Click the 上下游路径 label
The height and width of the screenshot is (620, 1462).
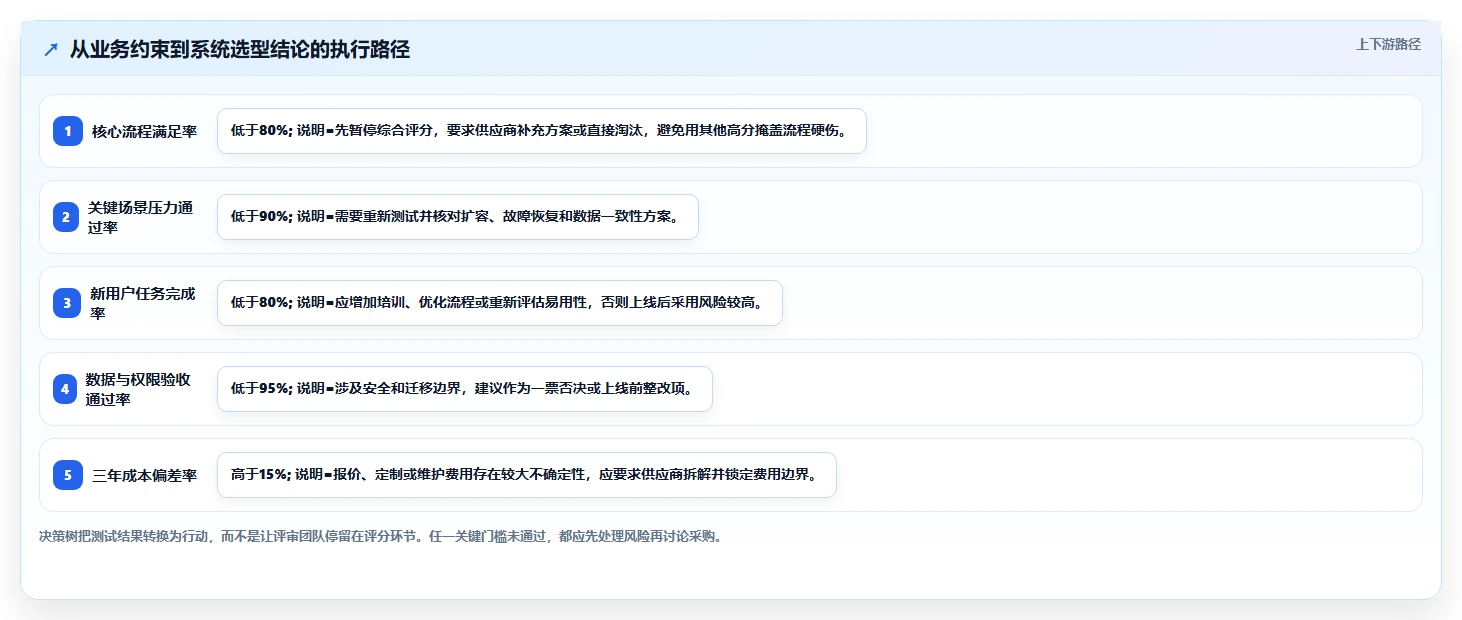pyautogui.click(x=1388, y=44)
